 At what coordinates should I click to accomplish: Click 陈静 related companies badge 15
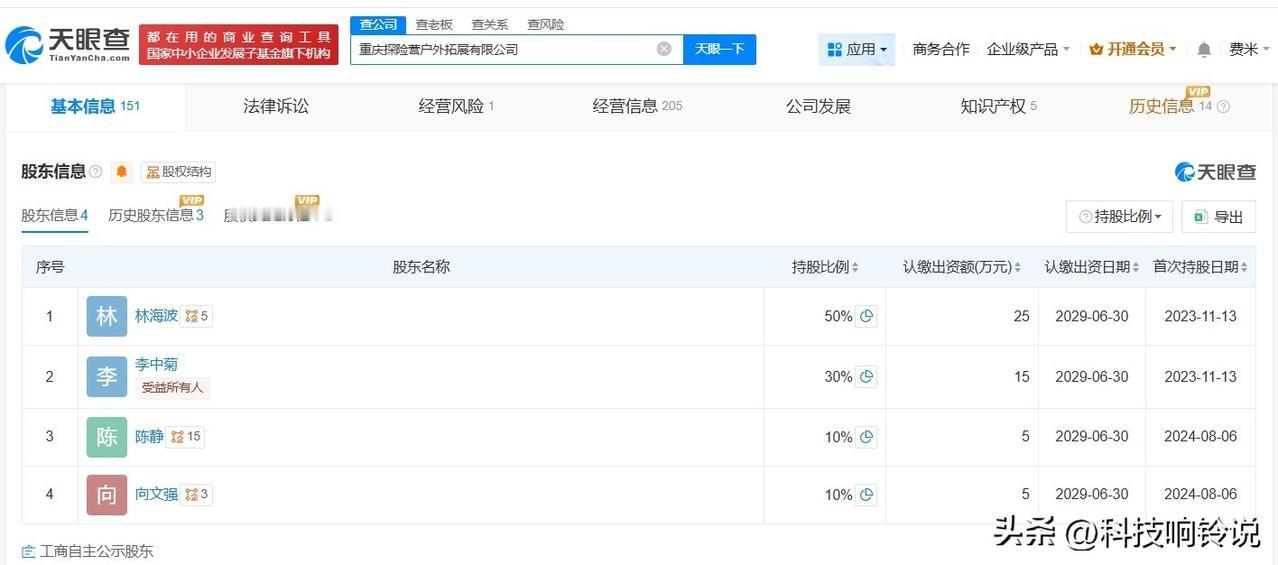pos(186,436)
